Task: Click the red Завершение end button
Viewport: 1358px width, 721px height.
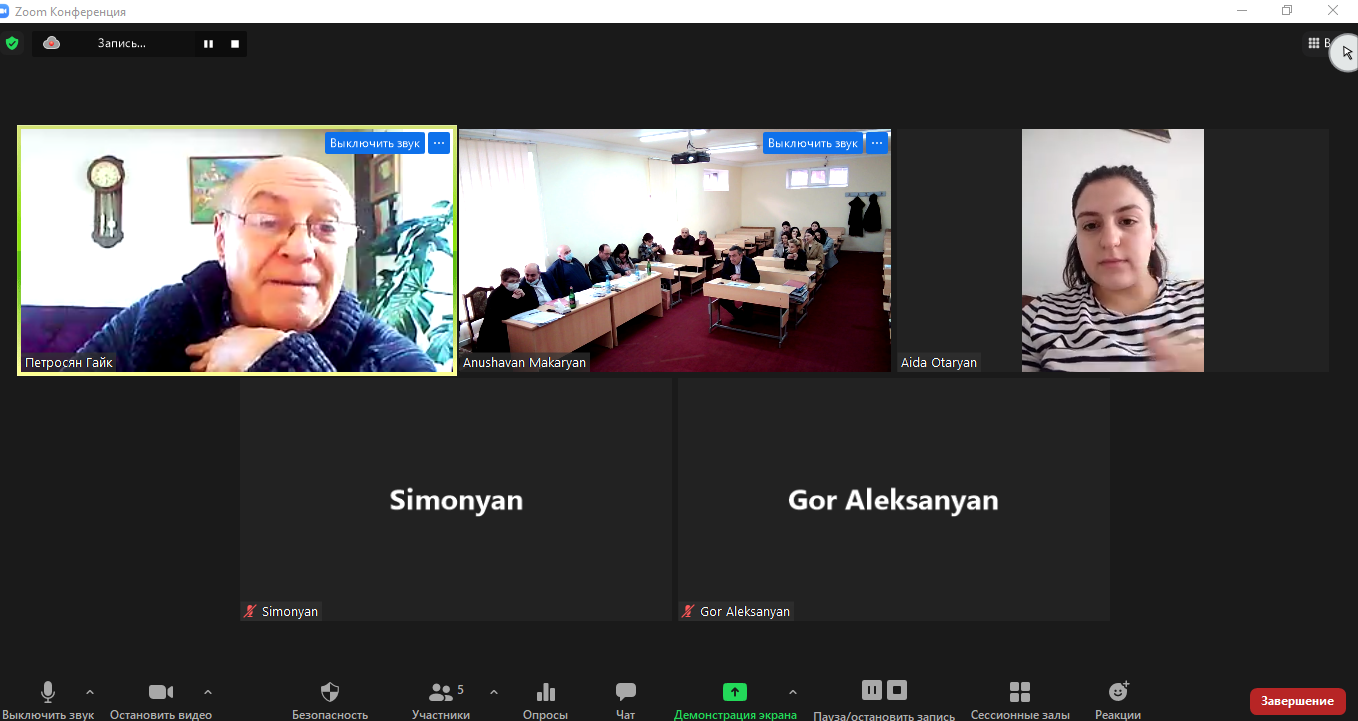Action: pyautogui.click(x=1297, y=701)
